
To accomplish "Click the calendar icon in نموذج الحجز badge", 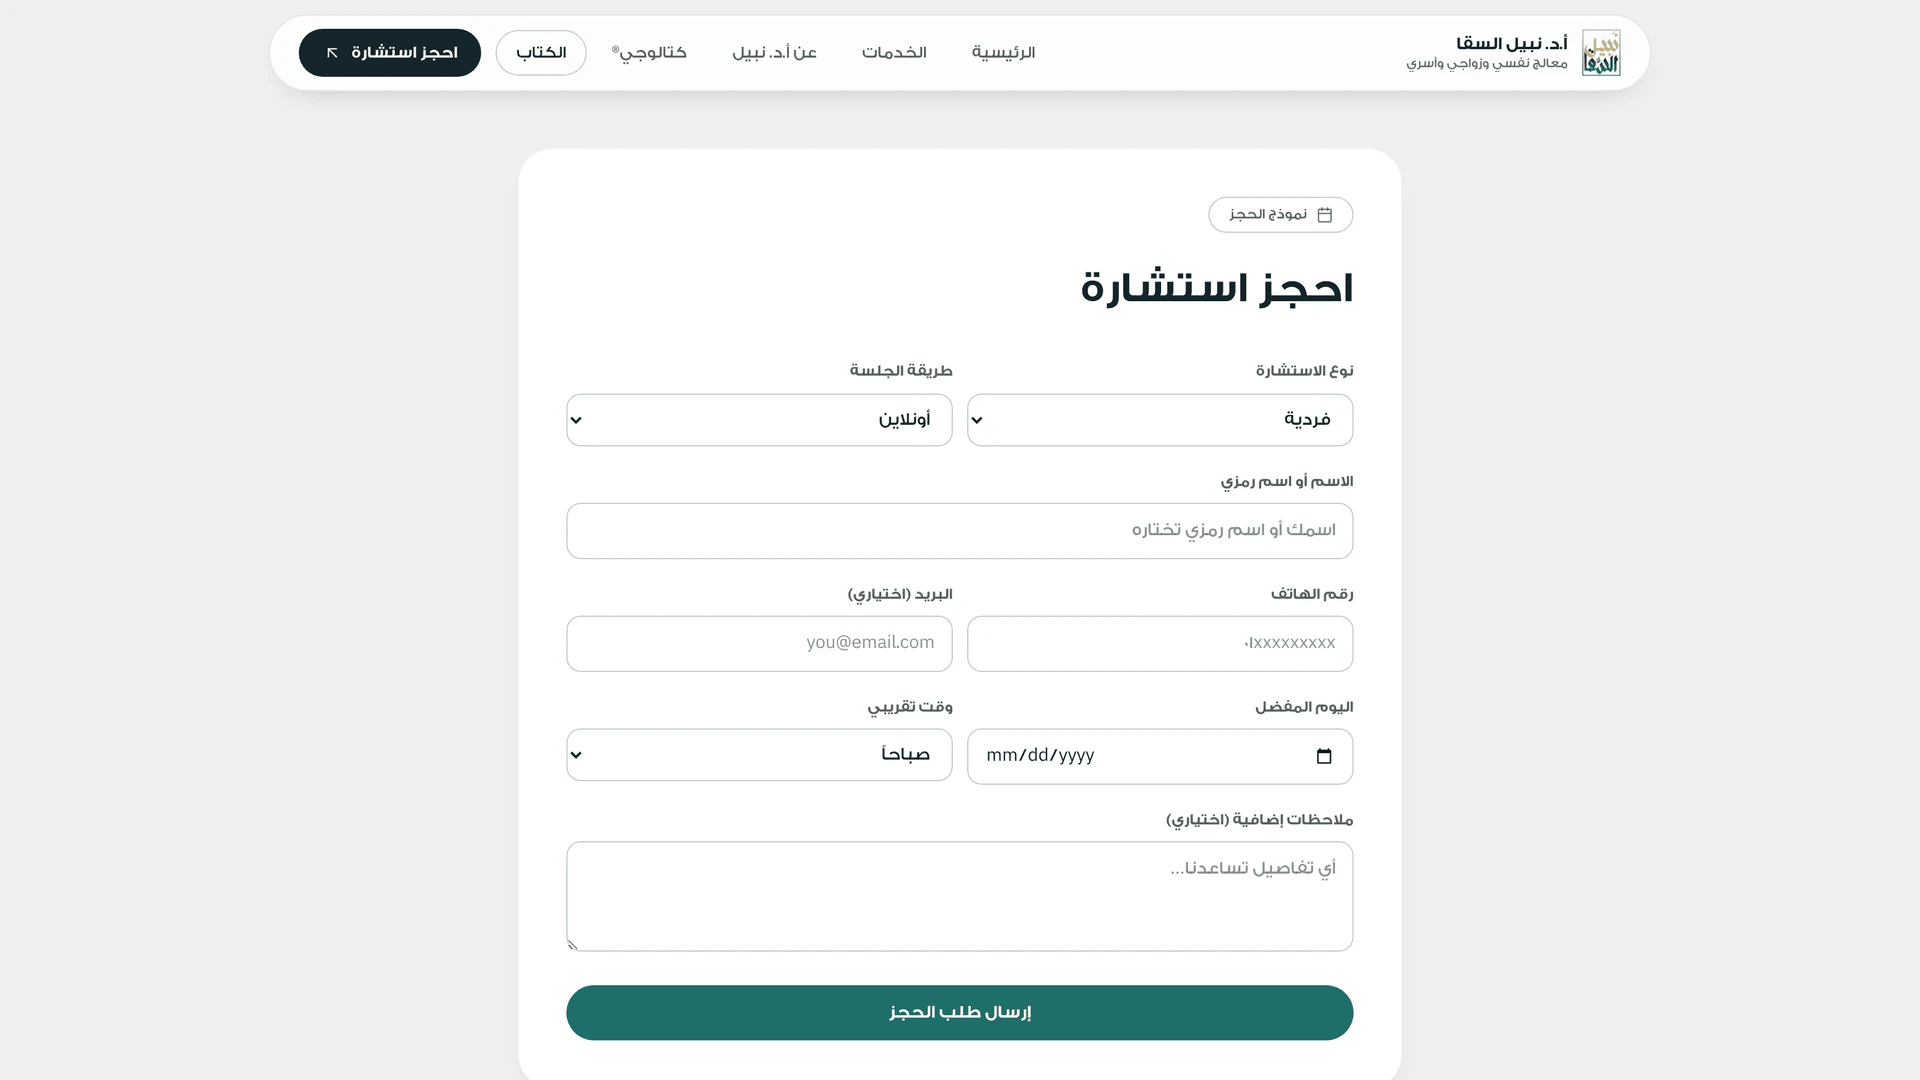I will (x=1325, y=215).
